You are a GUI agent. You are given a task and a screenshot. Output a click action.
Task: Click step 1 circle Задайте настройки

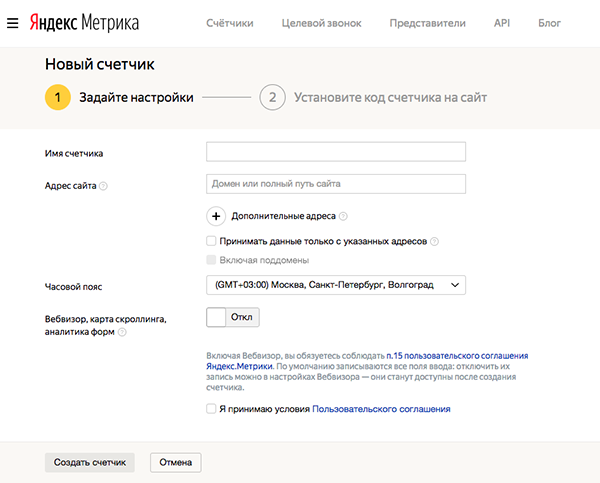[57, 97]
